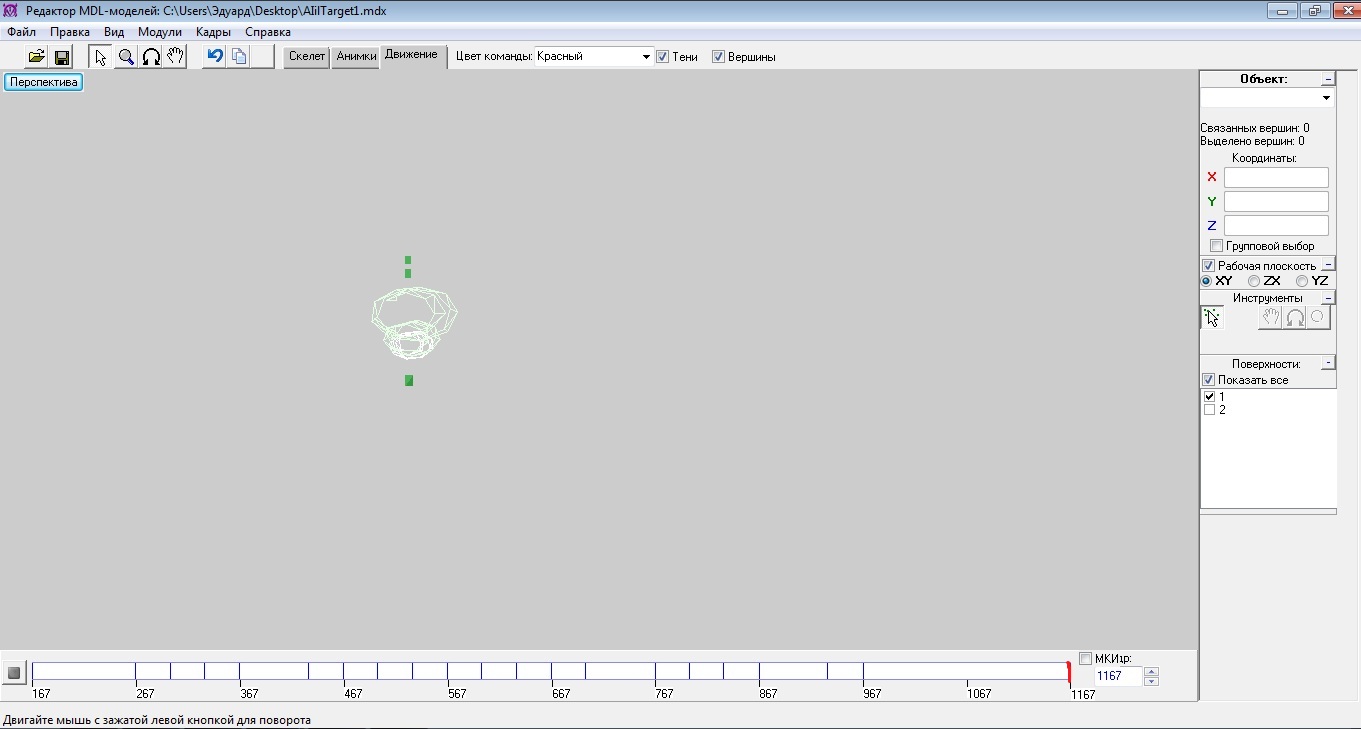This screenshot has height=729, width=1361.
Task: Click the copy icon in the toolbar
Action: pyautogui.click(x=239, y=57)
